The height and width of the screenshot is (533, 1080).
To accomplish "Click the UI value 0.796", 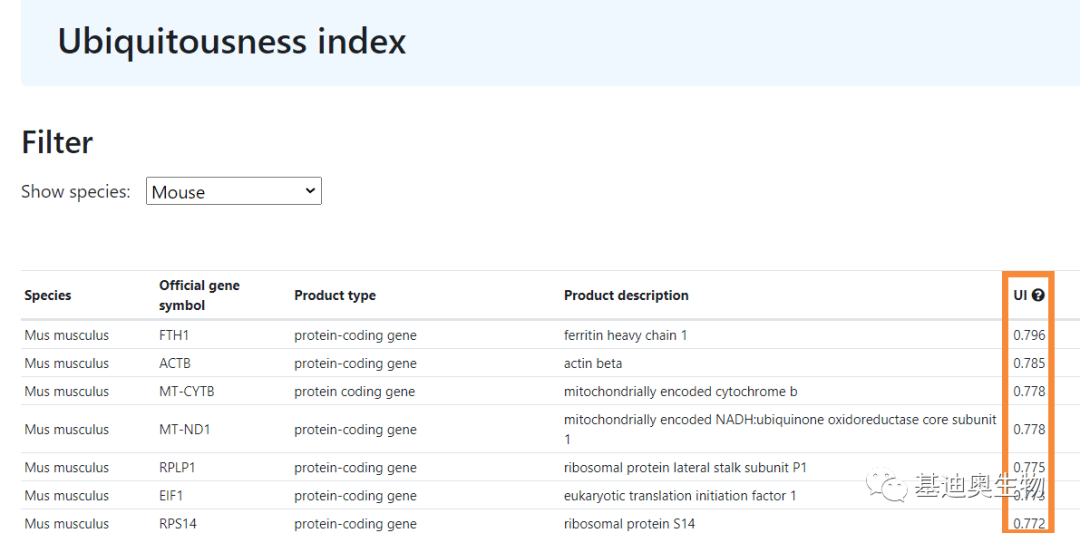I will [x=1028, y=335].
